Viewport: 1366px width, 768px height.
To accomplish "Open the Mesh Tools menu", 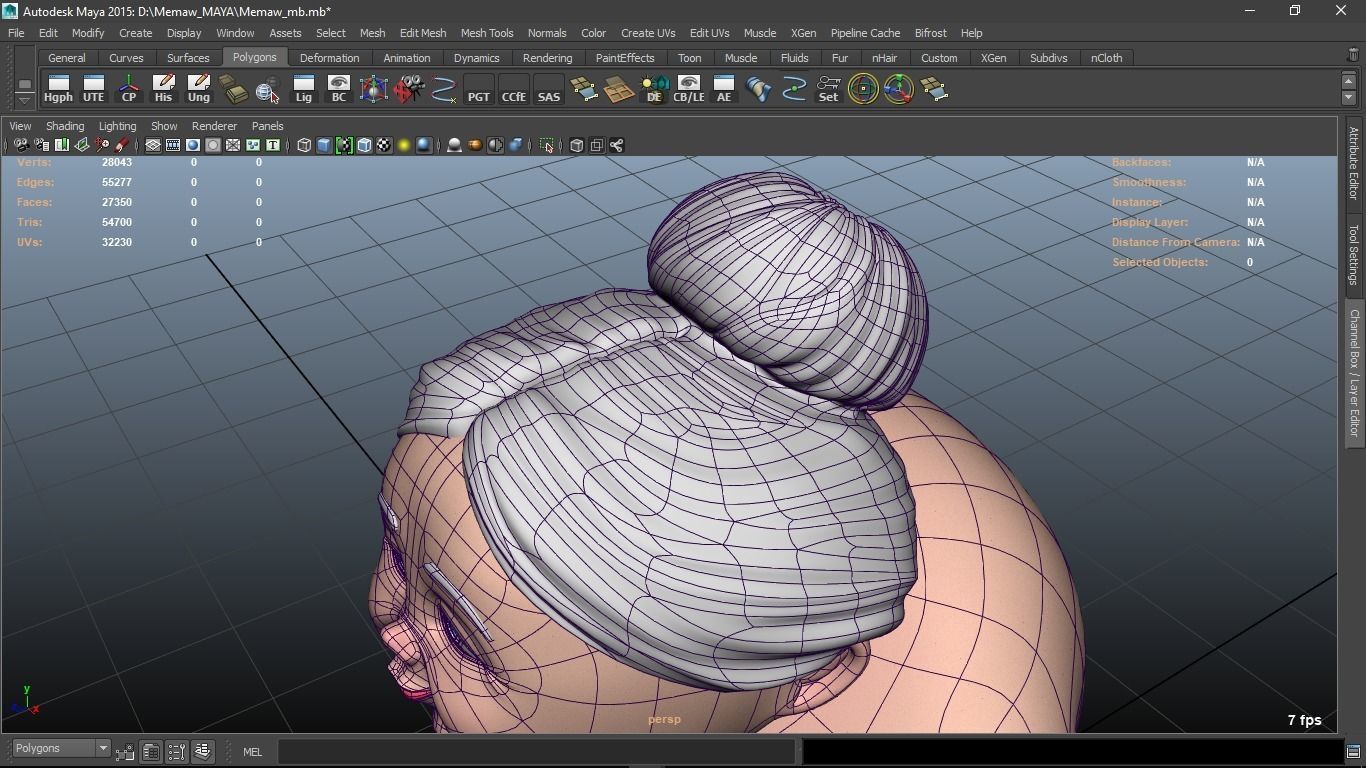I will coord(486,33).
